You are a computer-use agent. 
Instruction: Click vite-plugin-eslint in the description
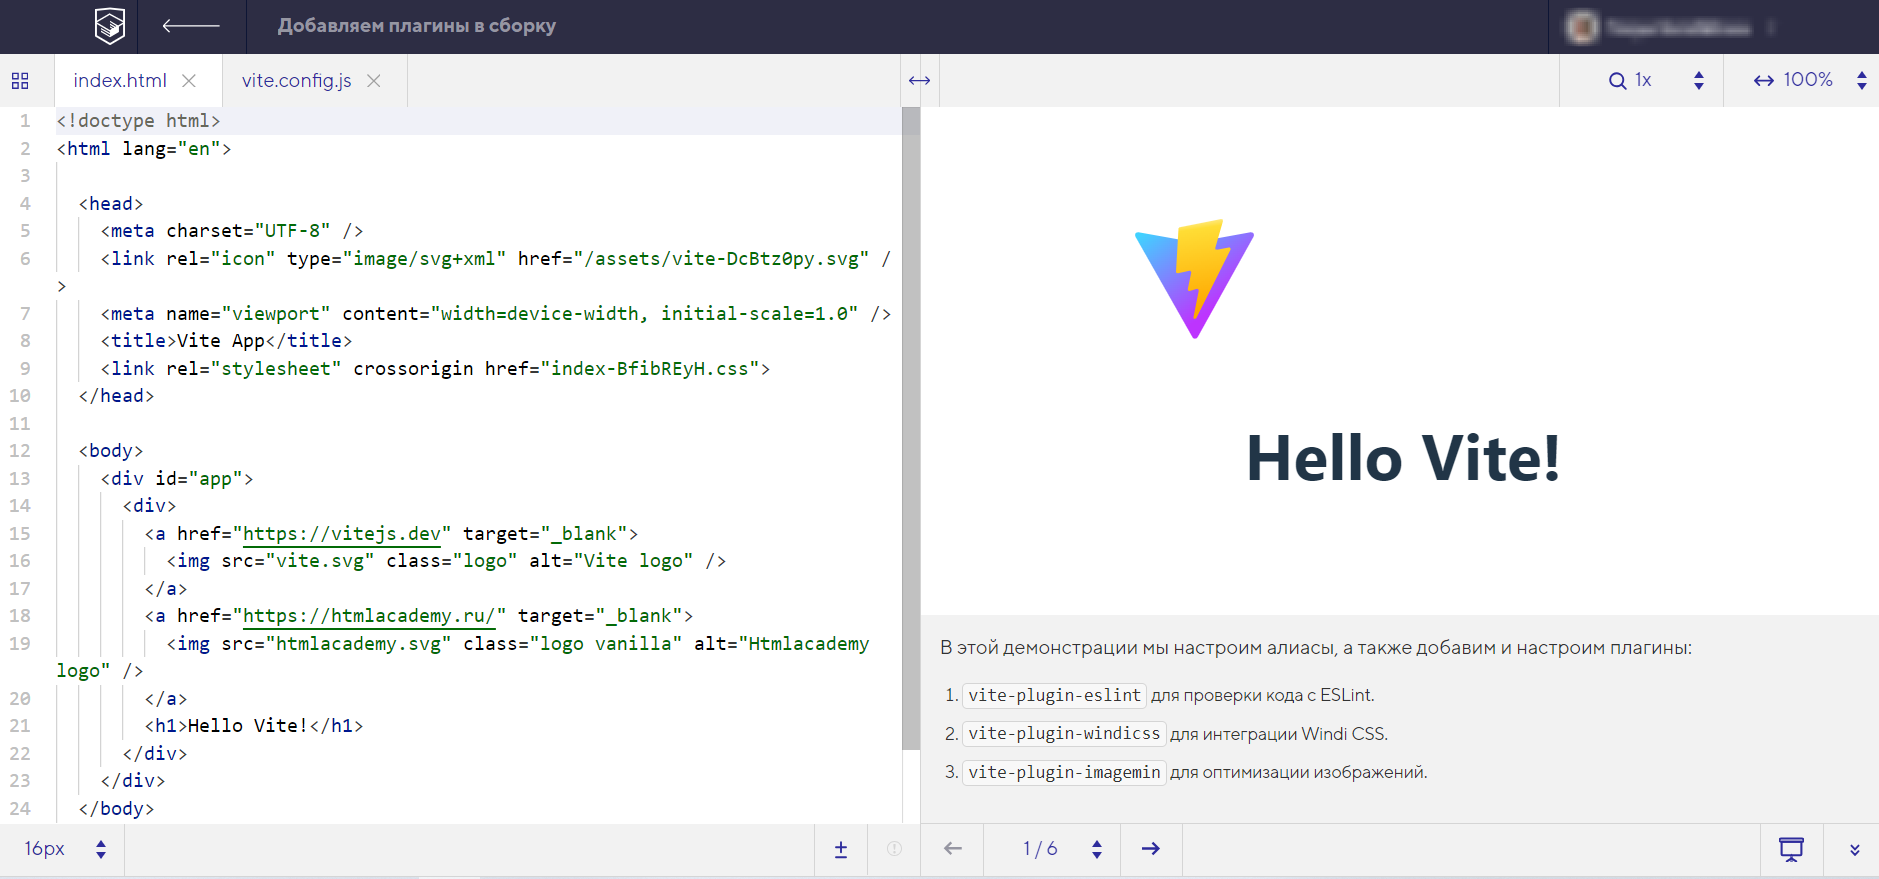(x=1054, y=695)
